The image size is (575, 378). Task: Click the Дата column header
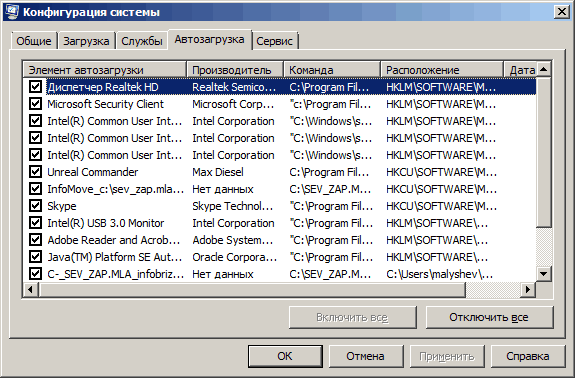[520, 70]
